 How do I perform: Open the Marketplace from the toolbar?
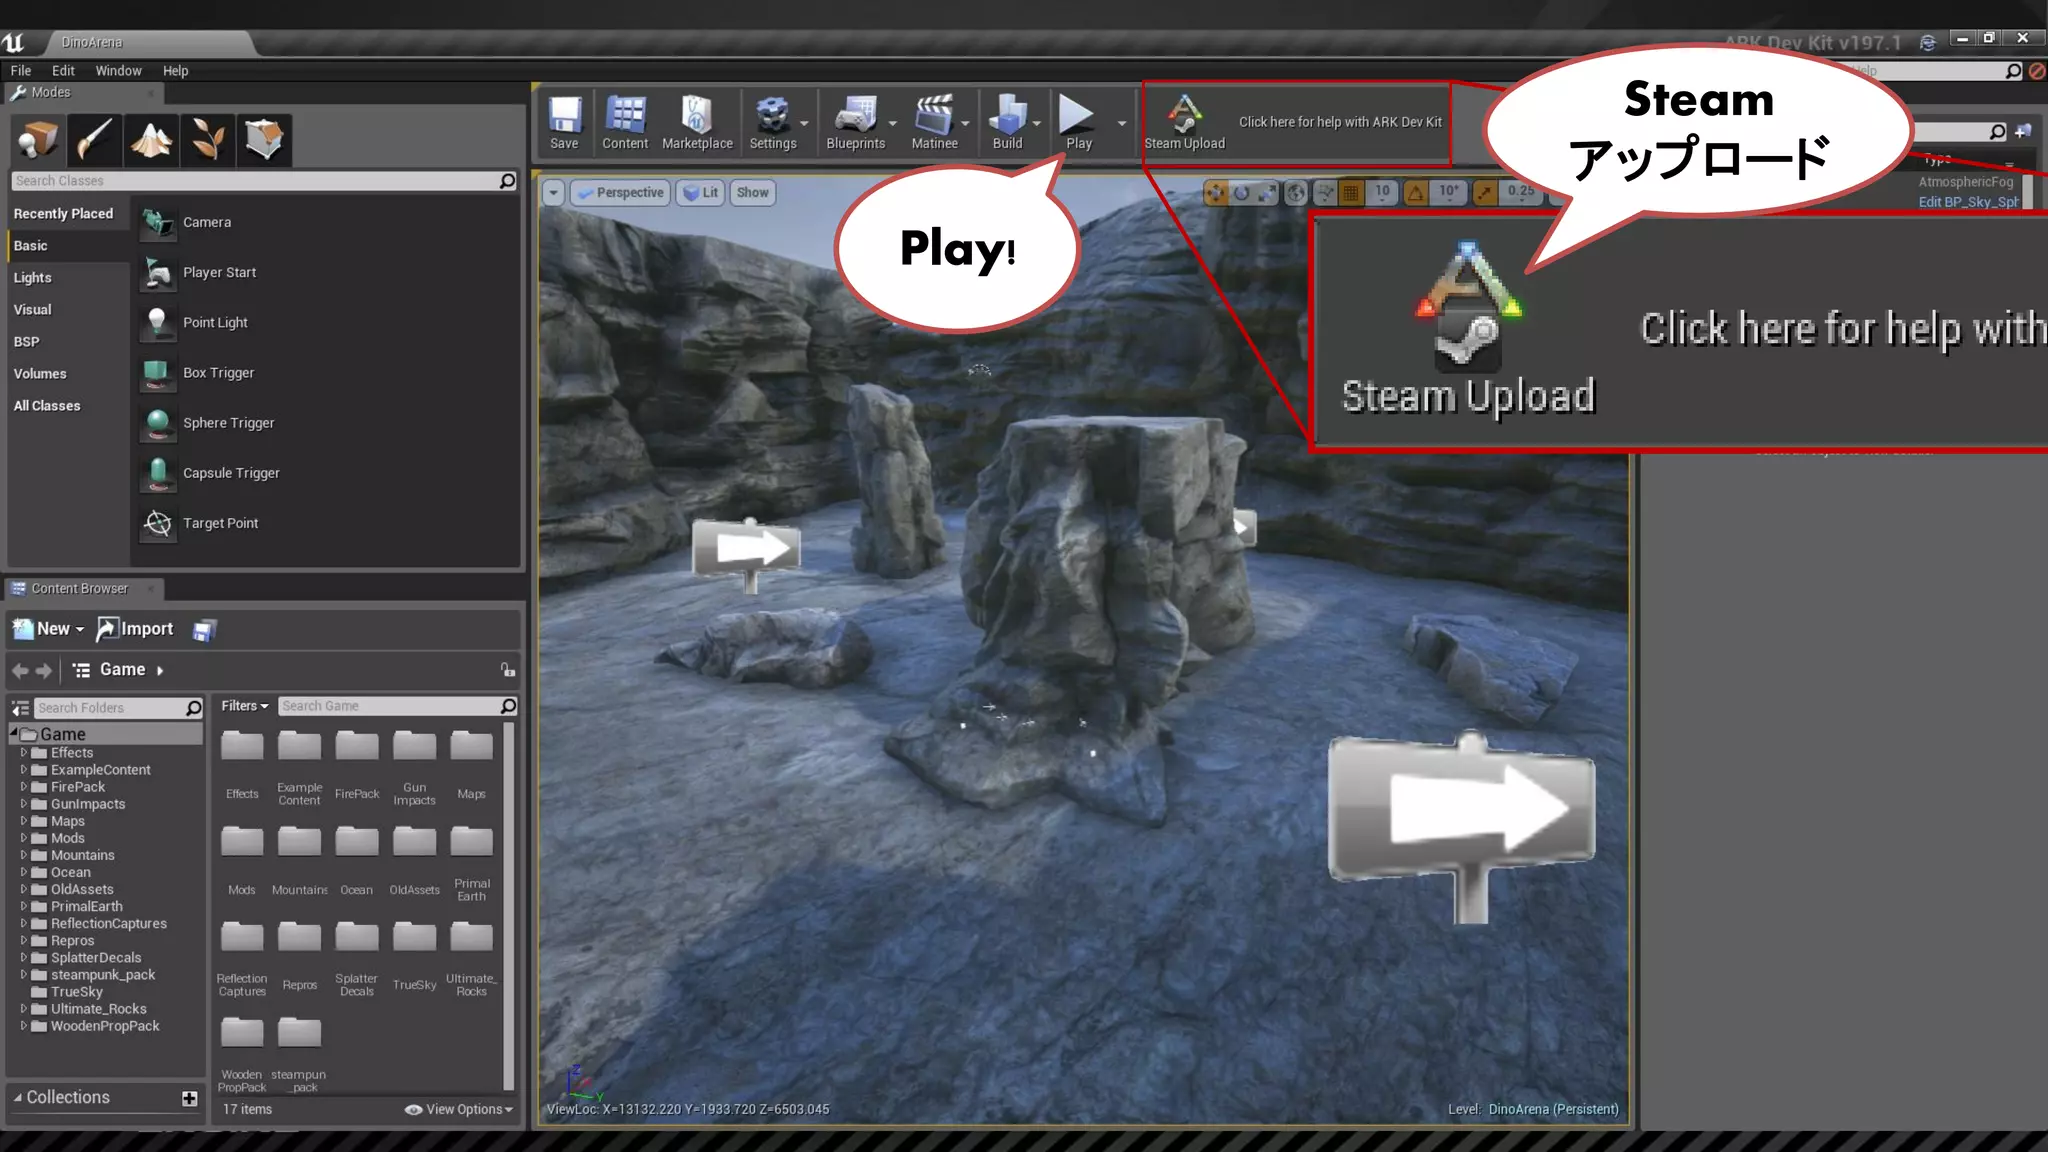(x=697, y=122)
